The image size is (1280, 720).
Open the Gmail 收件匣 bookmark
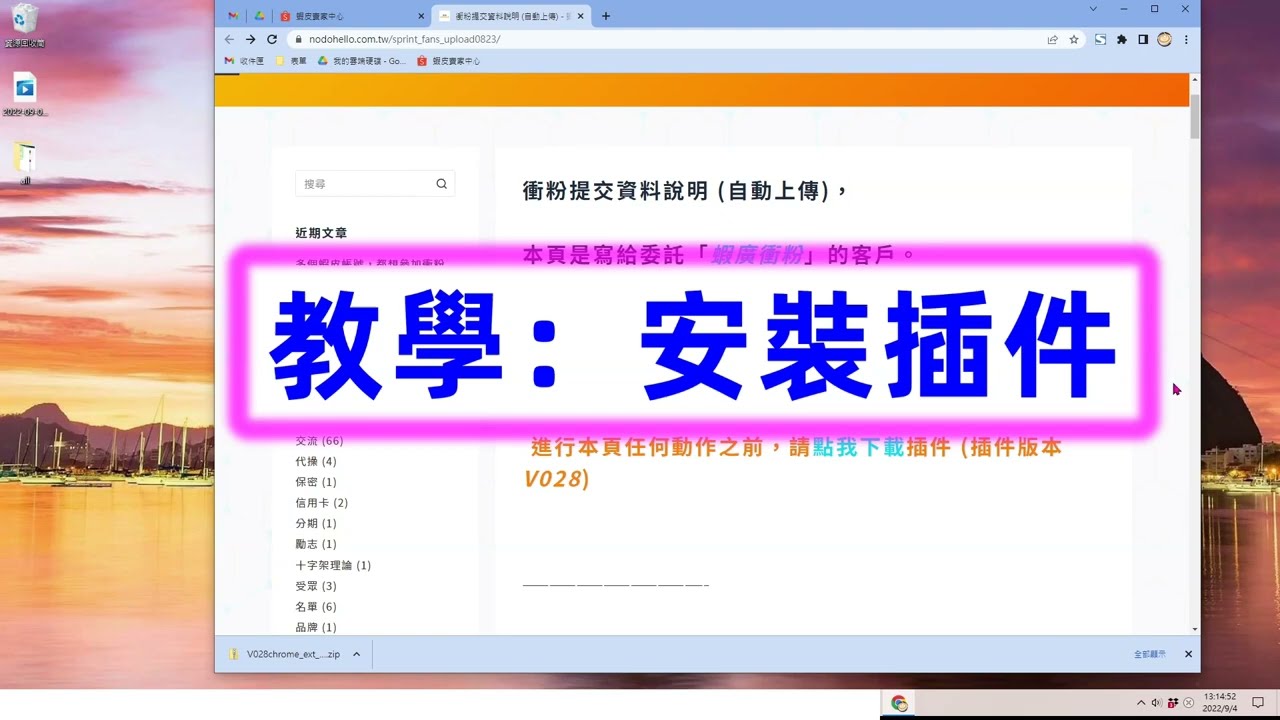tap(246, 61)
